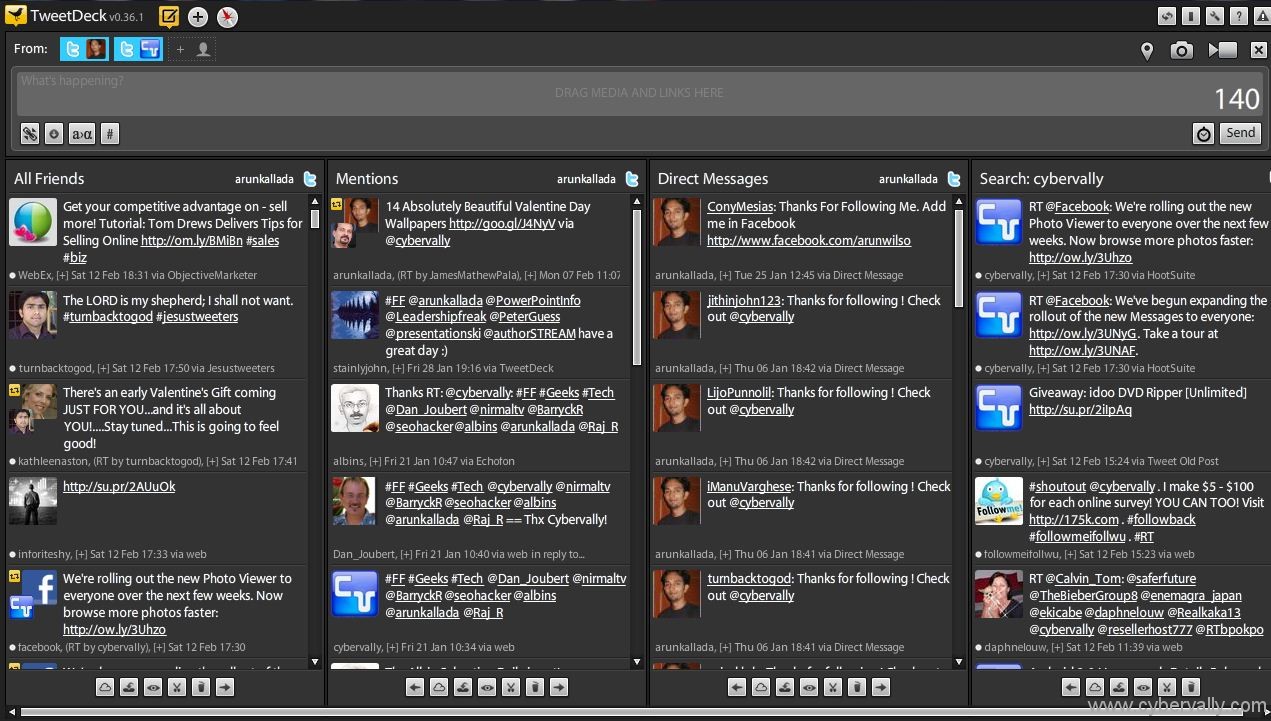Viewport: 1271px width, 721px height.
Task: Open help with the question mark icon
Action: point(1238,16)
